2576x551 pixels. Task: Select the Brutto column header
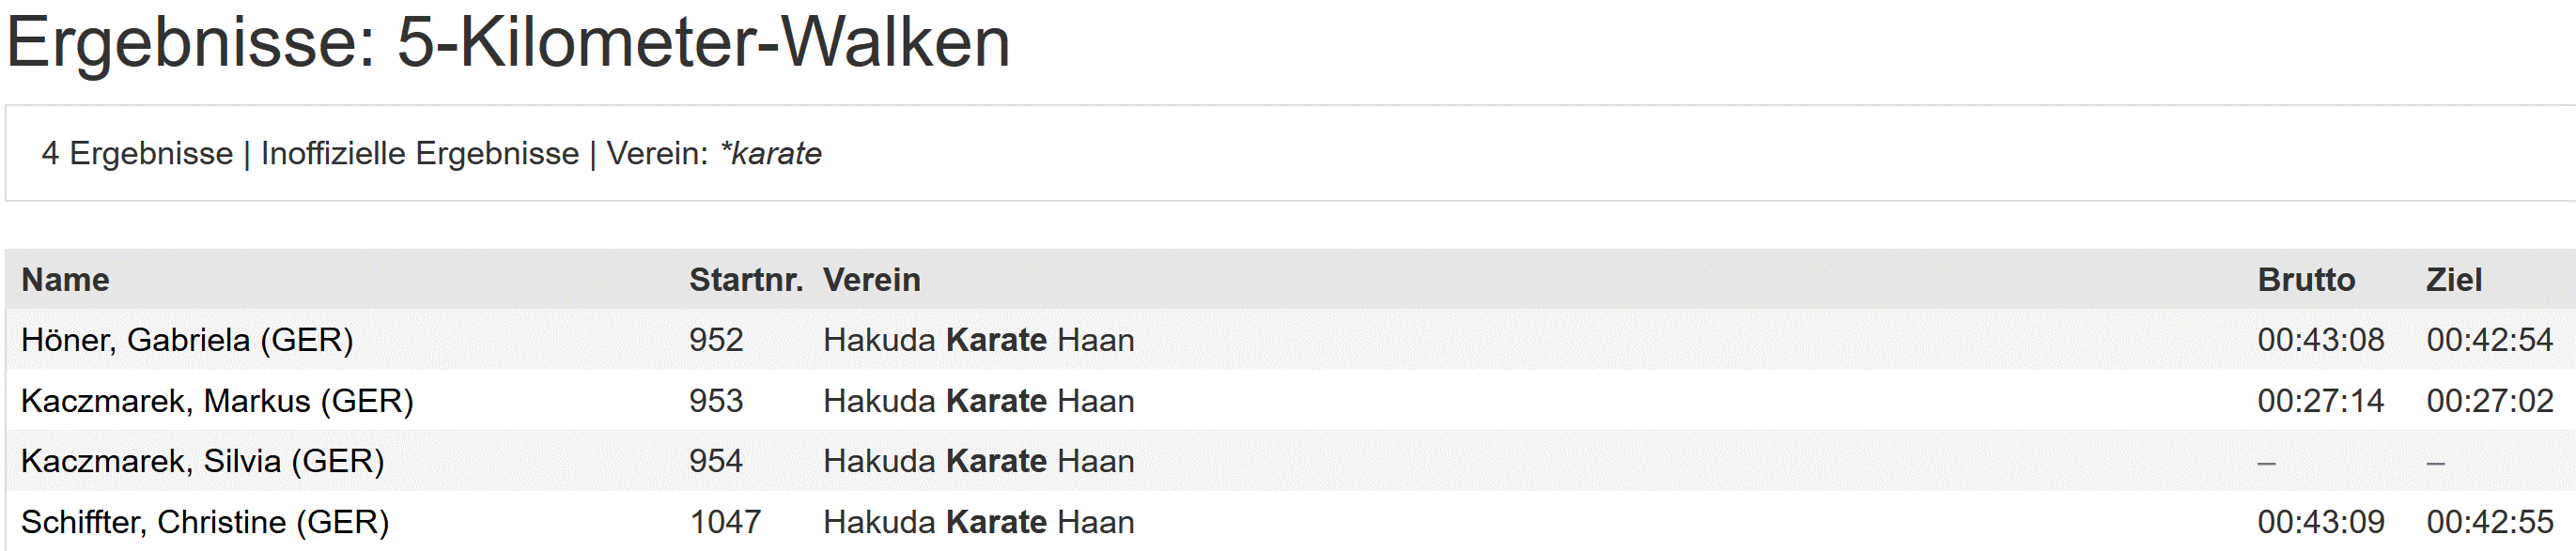point(2306,280)
